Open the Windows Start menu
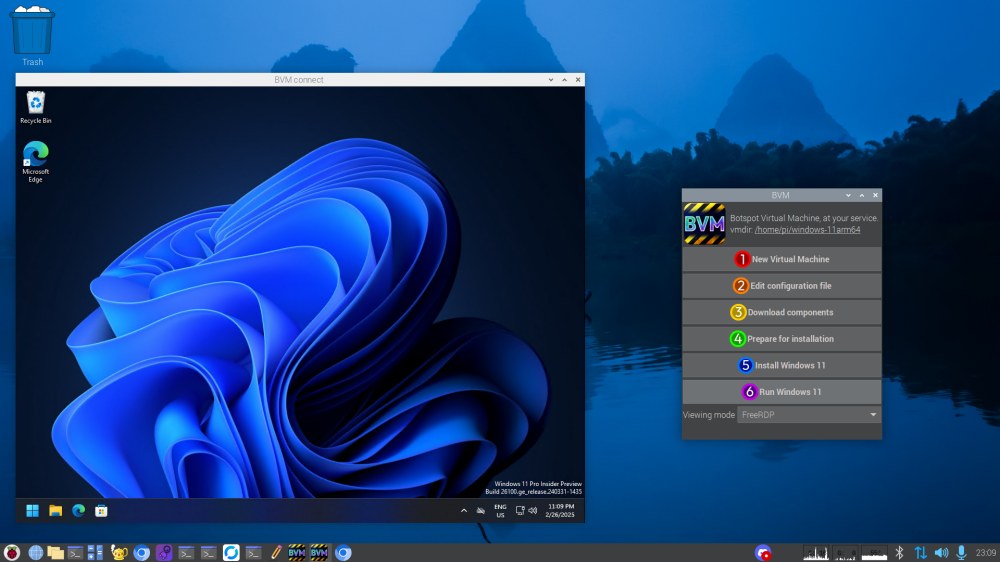 [x=32, y=511]
